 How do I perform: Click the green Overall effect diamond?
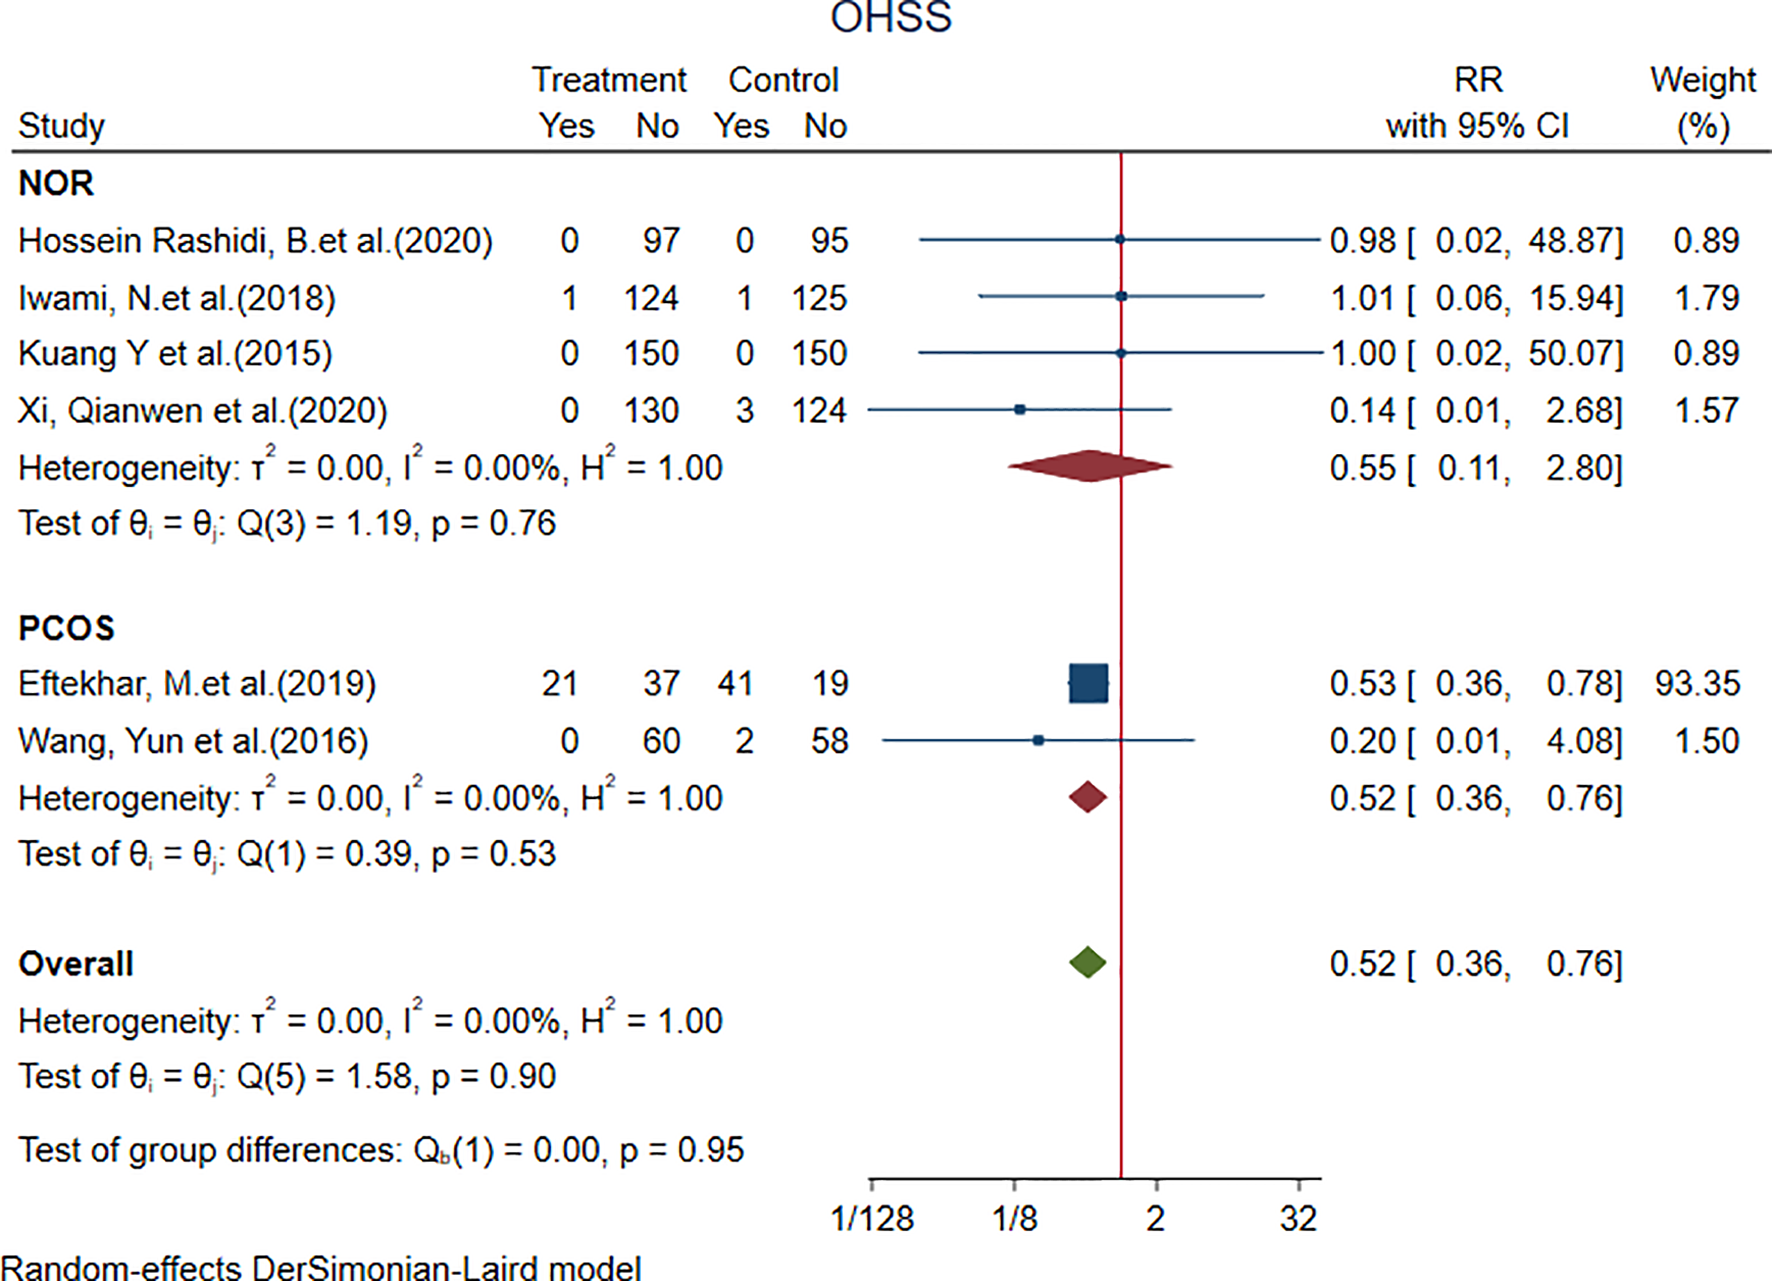click(1087, 962)
